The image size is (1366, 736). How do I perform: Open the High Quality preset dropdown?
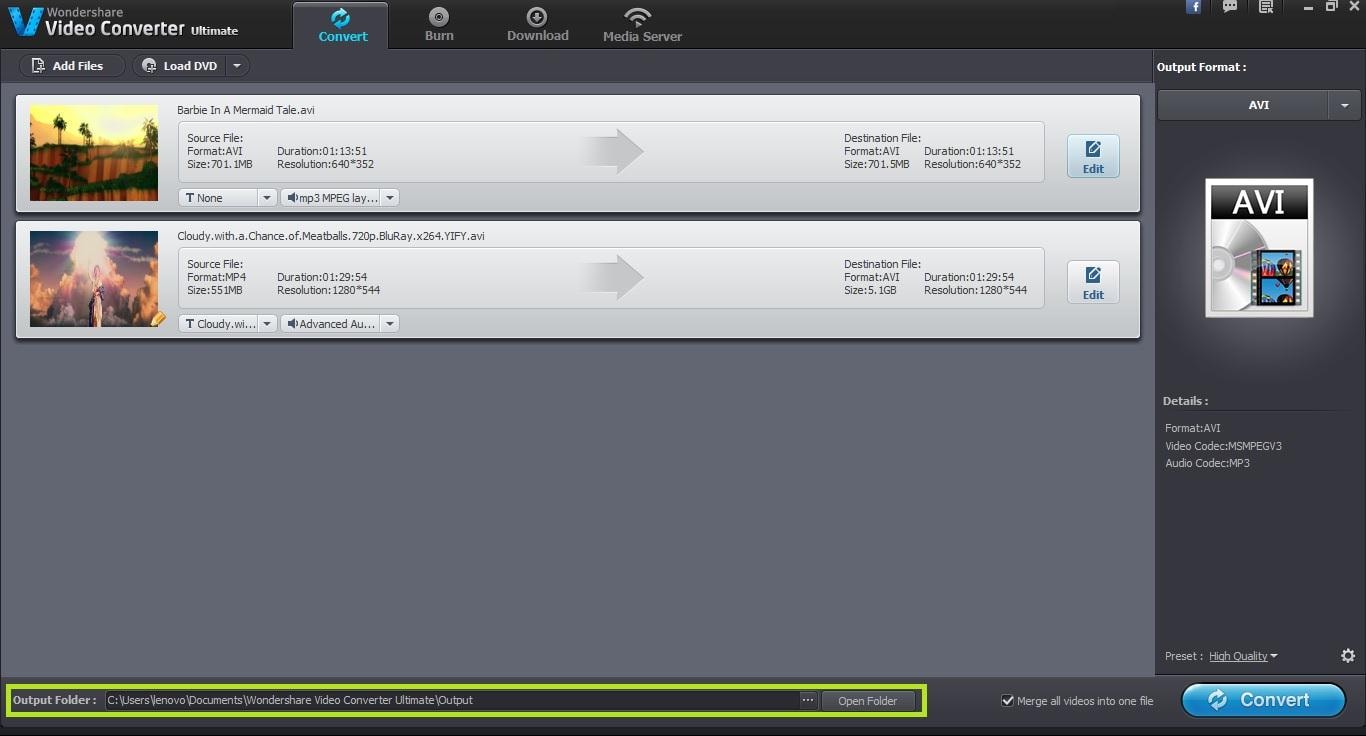click(1243, 656)
